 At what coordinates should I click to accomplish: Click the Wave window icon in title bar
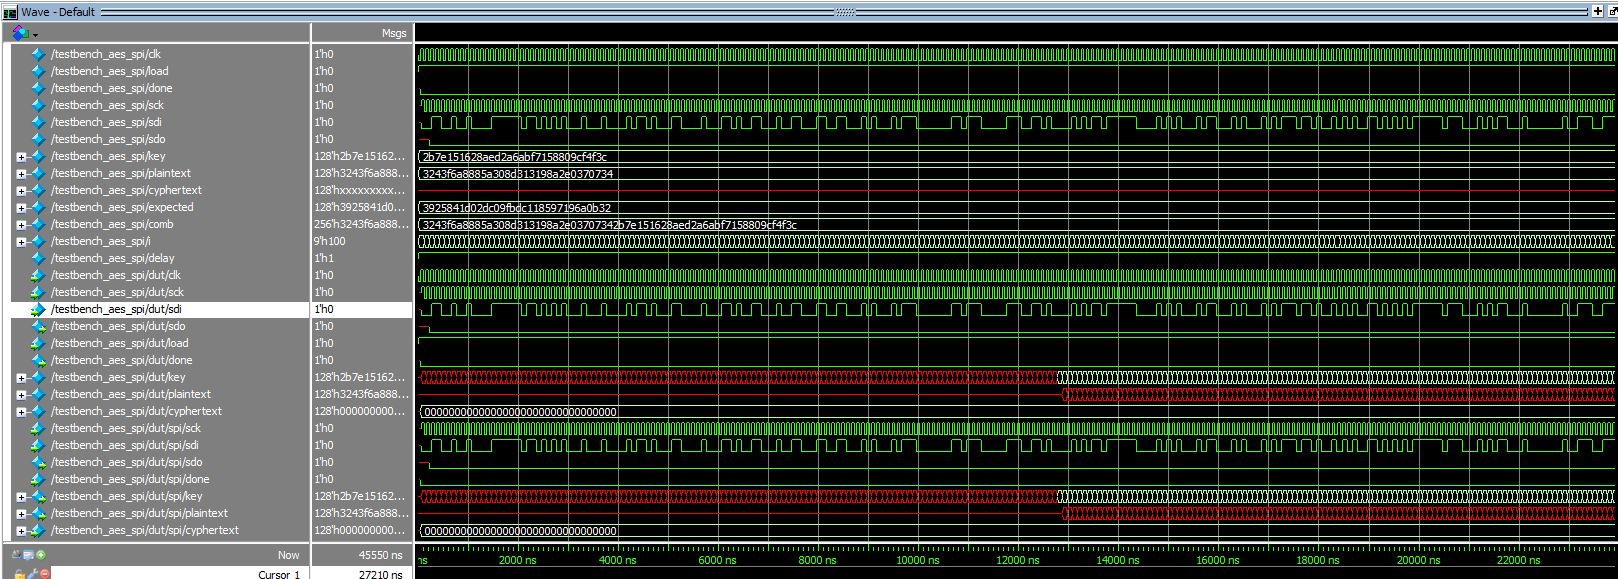10,12
